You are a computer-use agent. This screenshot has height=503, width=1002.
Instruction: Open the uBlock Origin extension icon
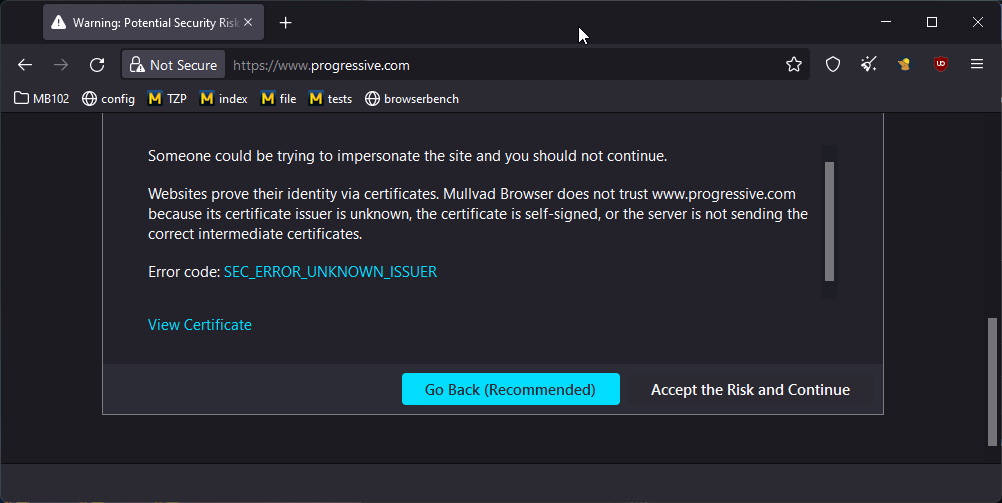coord(941,64)
